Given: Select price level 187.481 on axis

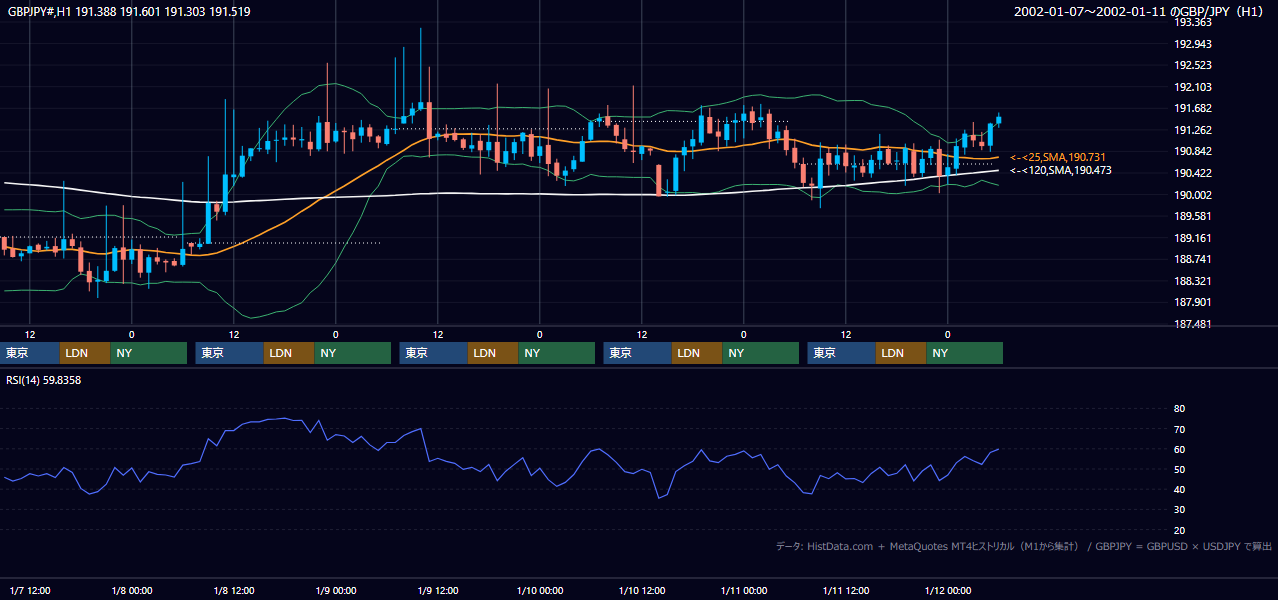Looking at the screenshot, I should click(x=1193, y=324).
